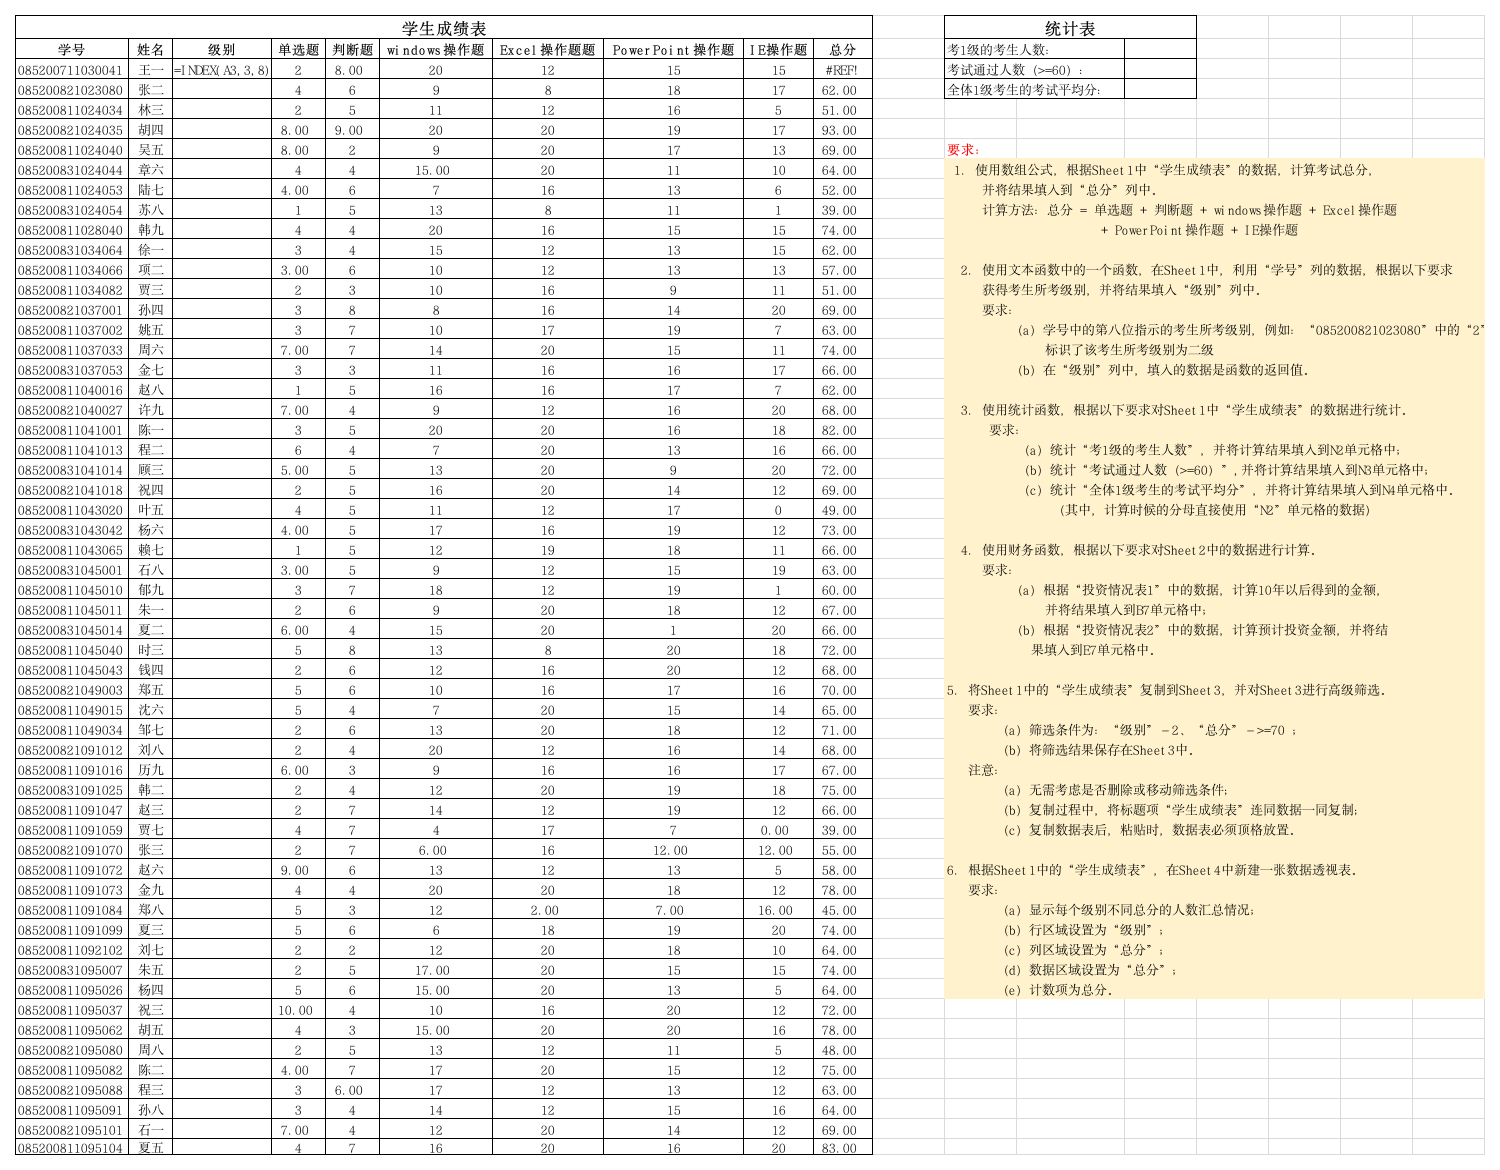Select student ID 085200811040016
The width and height of the screenshot is (1500, 1170).
coord(72,390)
